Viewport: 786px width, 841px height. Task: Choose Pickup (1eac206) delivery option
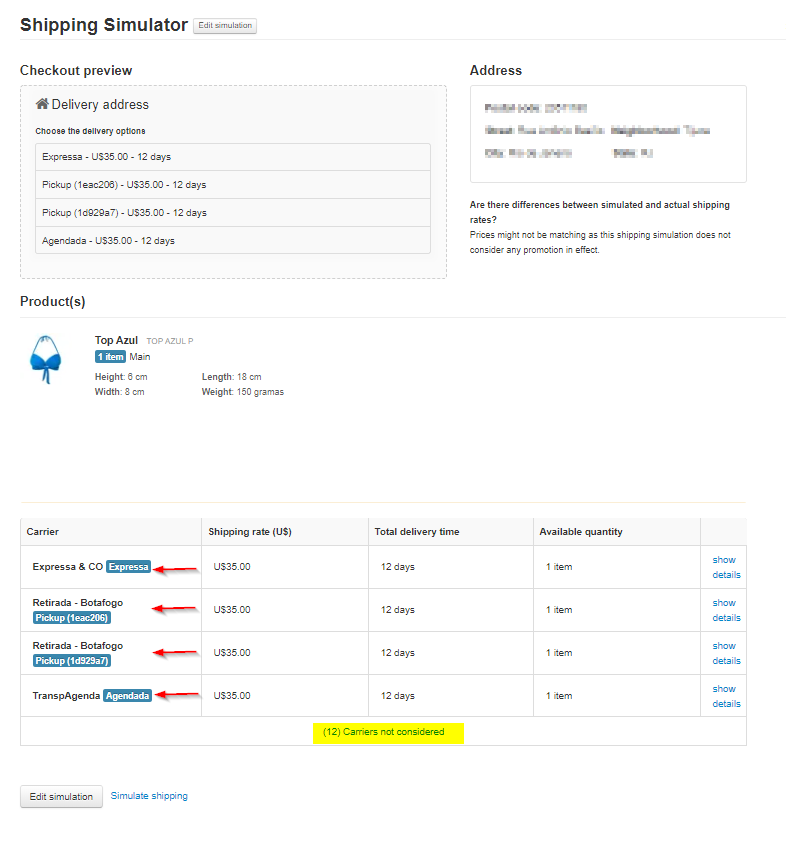point(233,185)
